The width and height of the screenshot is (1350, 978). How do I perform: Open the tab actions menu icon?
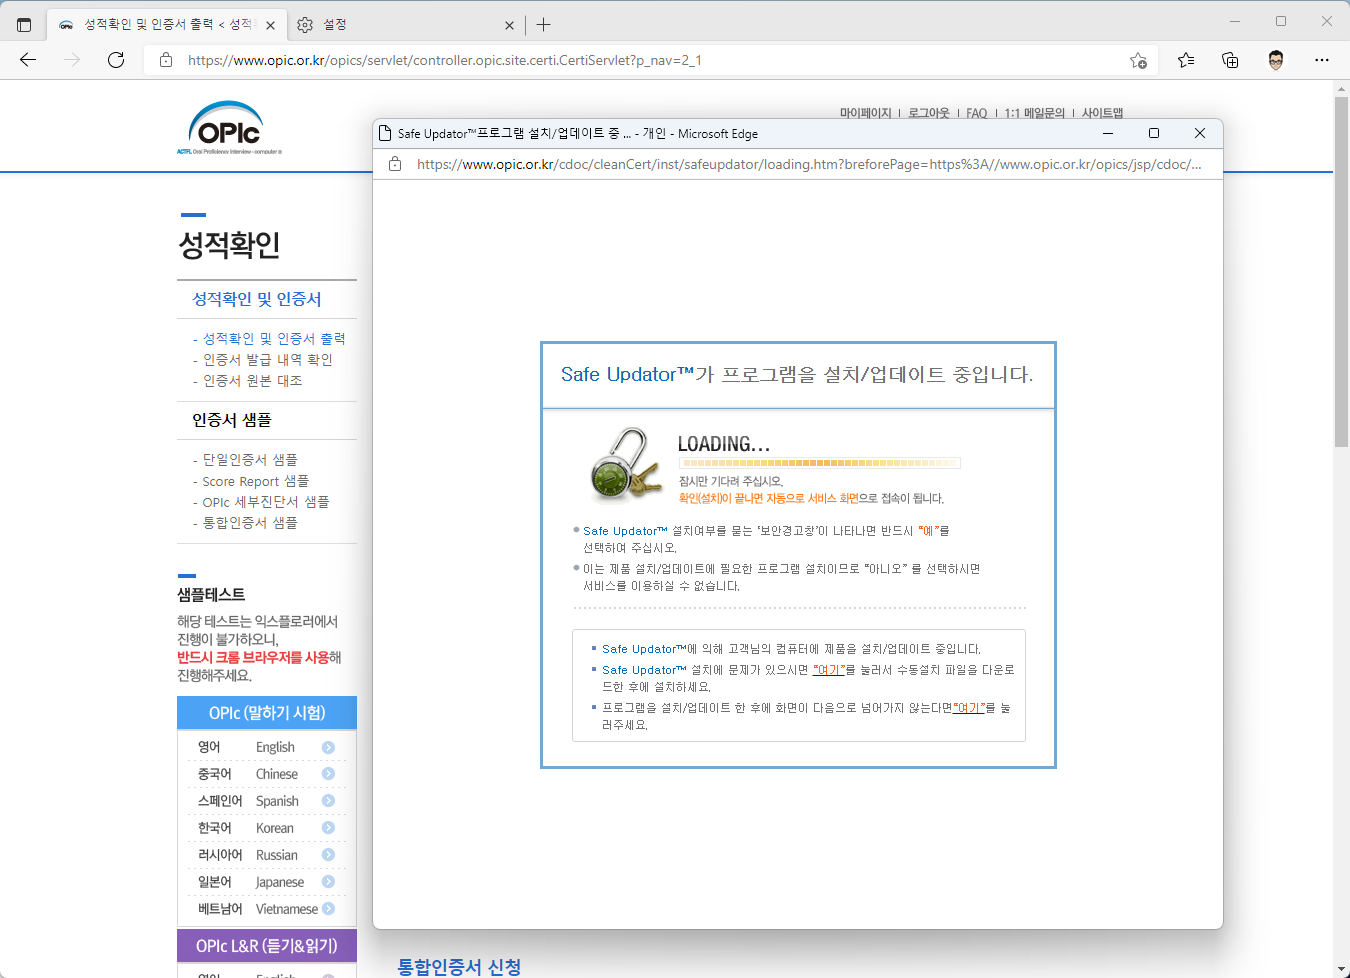pyautogui.click(x=24, y=25)
